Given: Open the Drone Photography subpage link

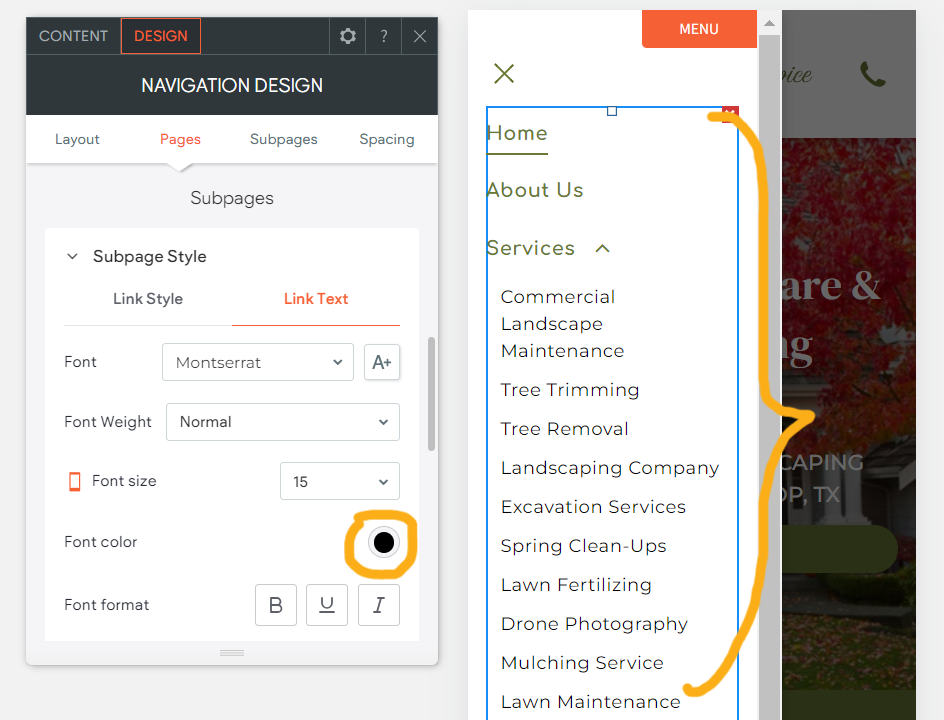Looking at the screenshot, I should tap(594, 624).
